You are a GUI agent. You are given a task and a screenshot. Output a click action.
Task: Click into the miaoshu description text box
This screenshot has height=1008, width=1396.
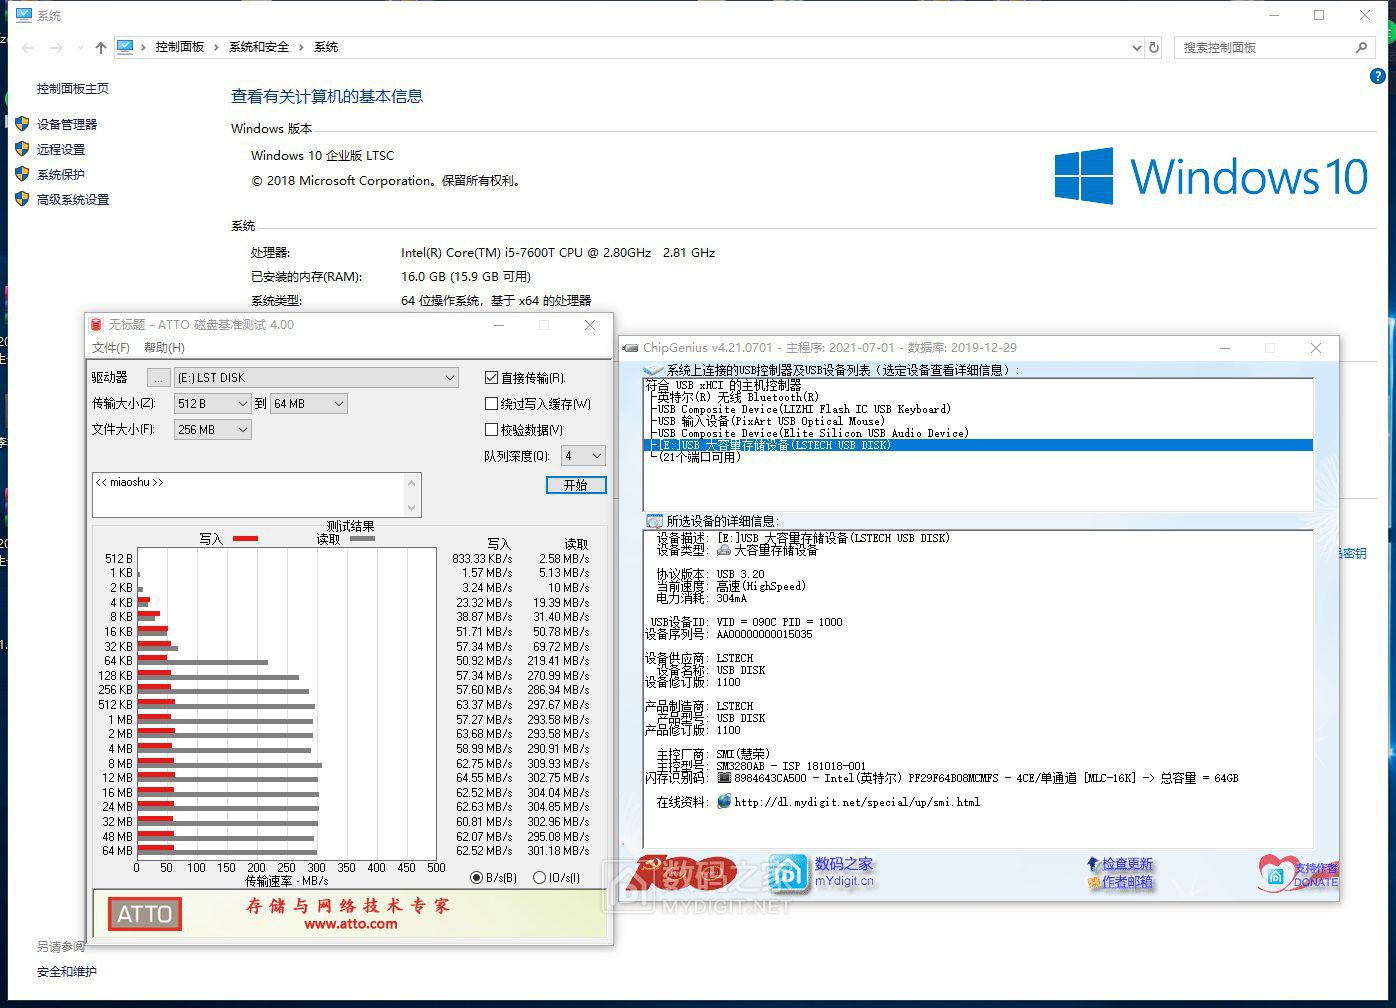pyautogui.click(x=249, y=495)
